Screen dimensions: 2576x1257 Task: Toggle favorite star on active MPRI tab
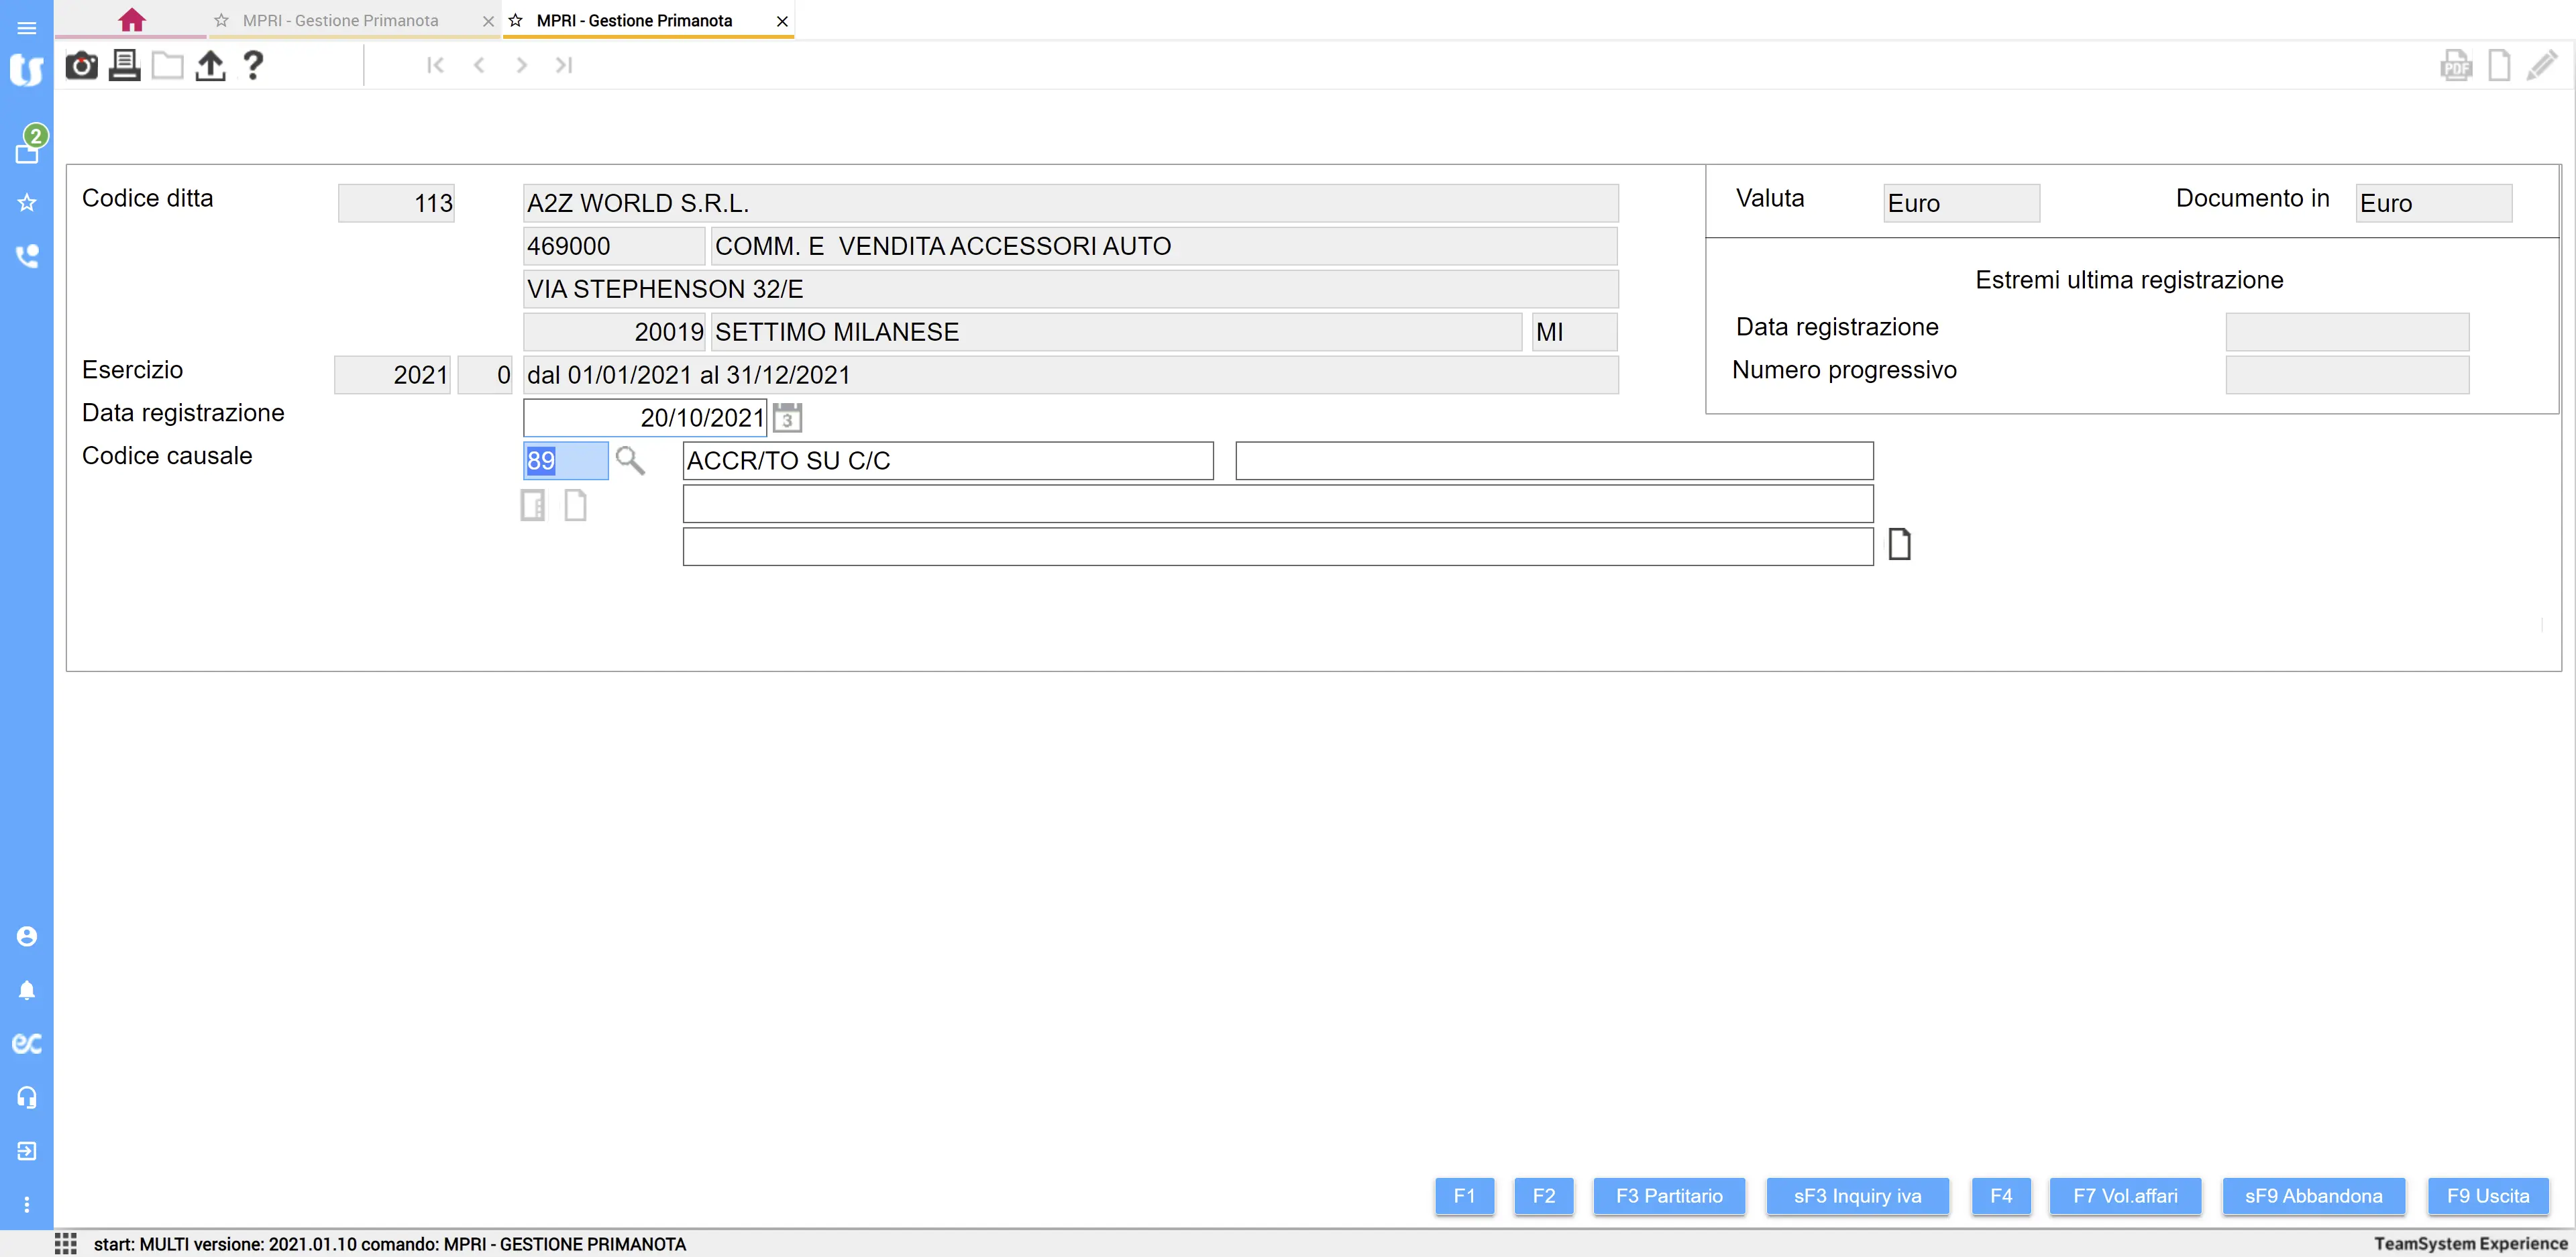pyautogui.click(x=516, y=20)
